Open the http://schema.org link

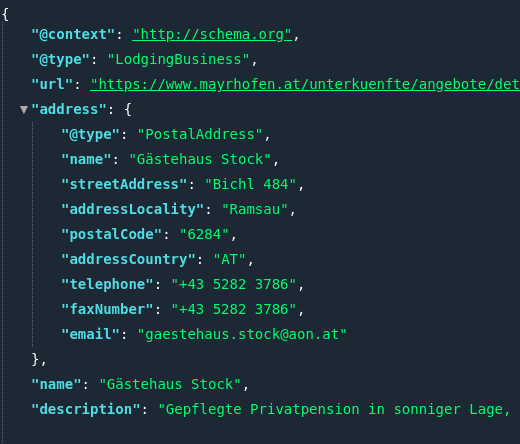pyautogui.click(x=212, y=35)
